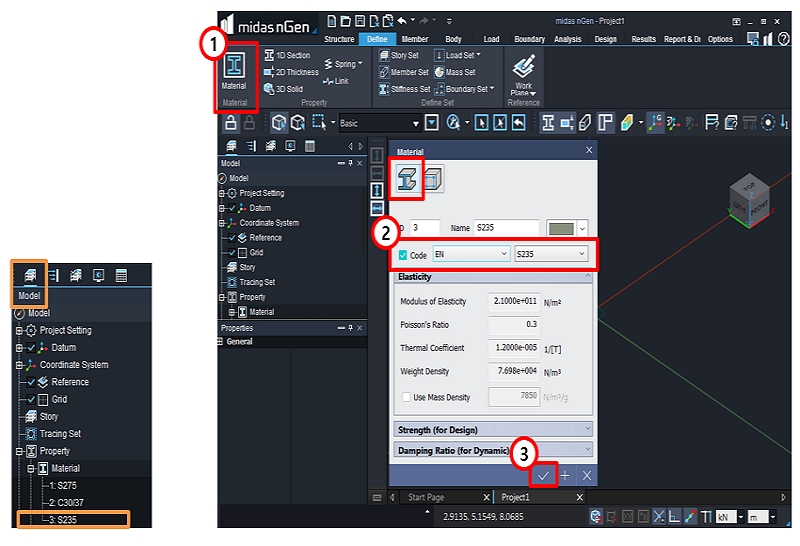The image size is (800, 546).
Task: Click the Material button in the ribbon
Action: [234, 72]
